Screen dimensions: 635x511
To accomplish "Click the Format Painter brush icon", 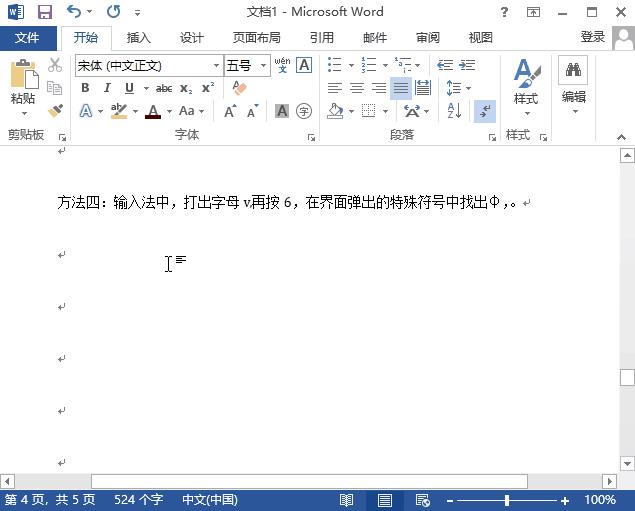I will [x=55, y=110].
